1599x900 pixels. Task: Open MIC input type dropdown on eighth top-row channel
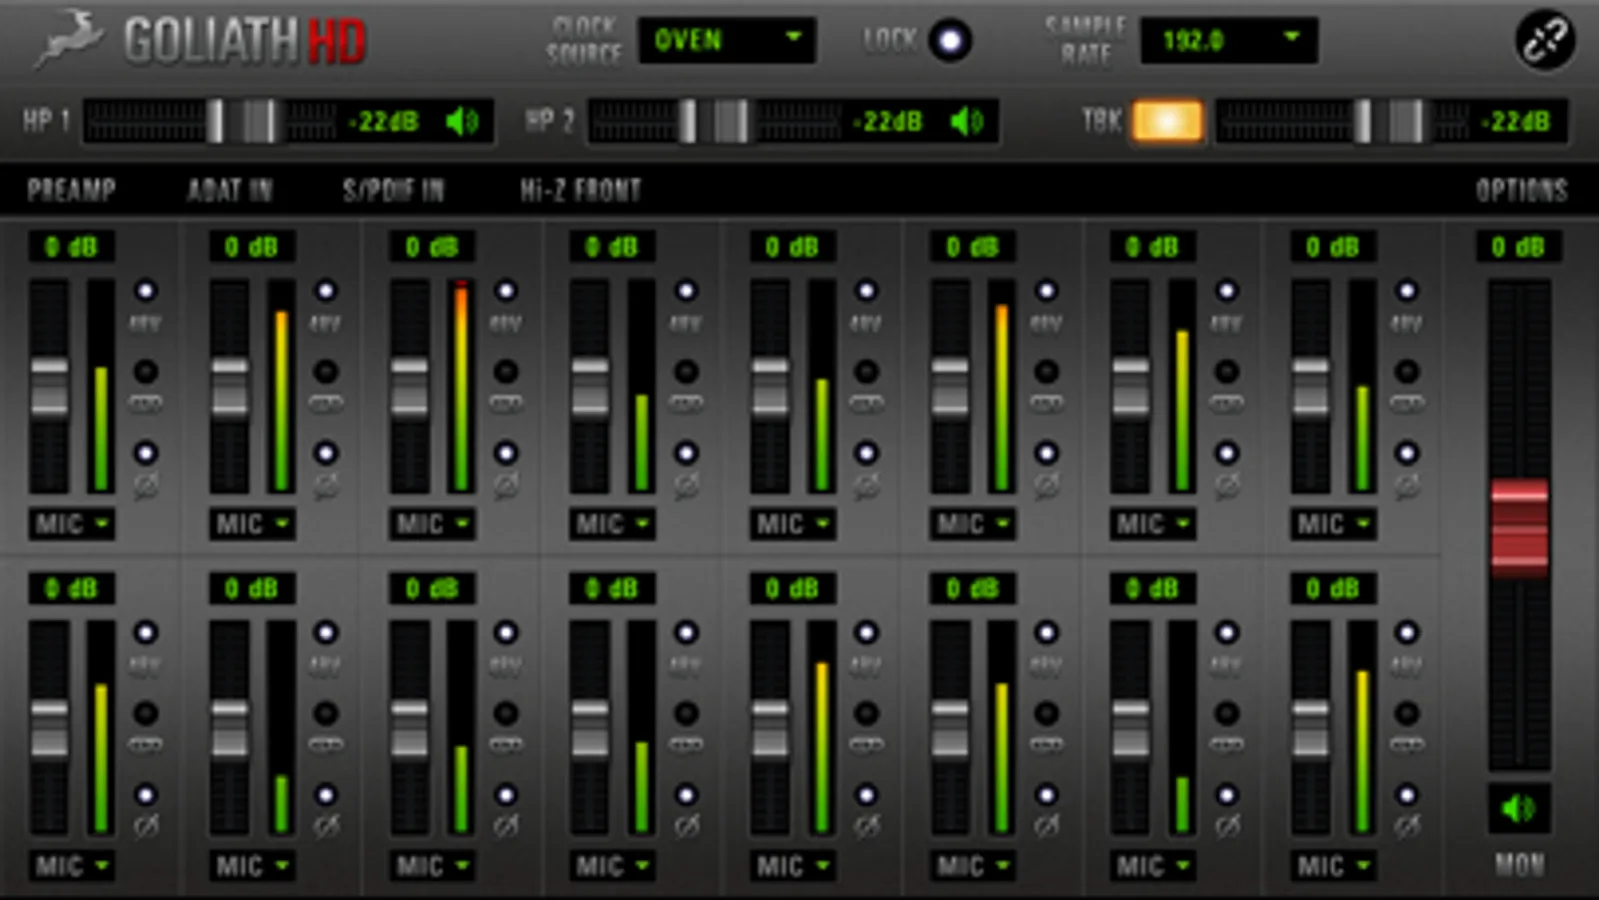(x=1333, y=524)
